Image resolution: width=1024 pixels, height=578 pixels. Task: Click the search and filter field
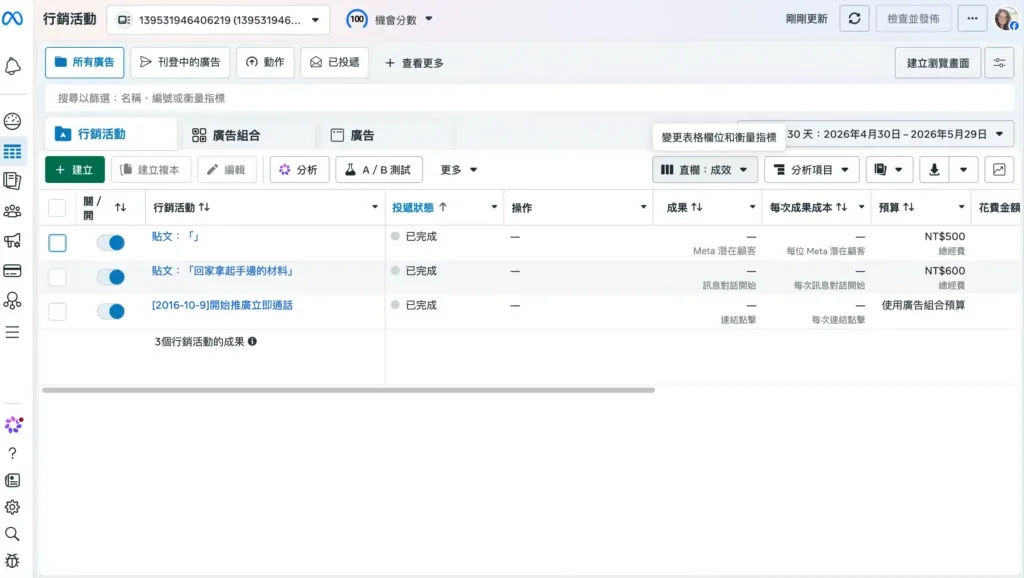click(x=529, y=98)
